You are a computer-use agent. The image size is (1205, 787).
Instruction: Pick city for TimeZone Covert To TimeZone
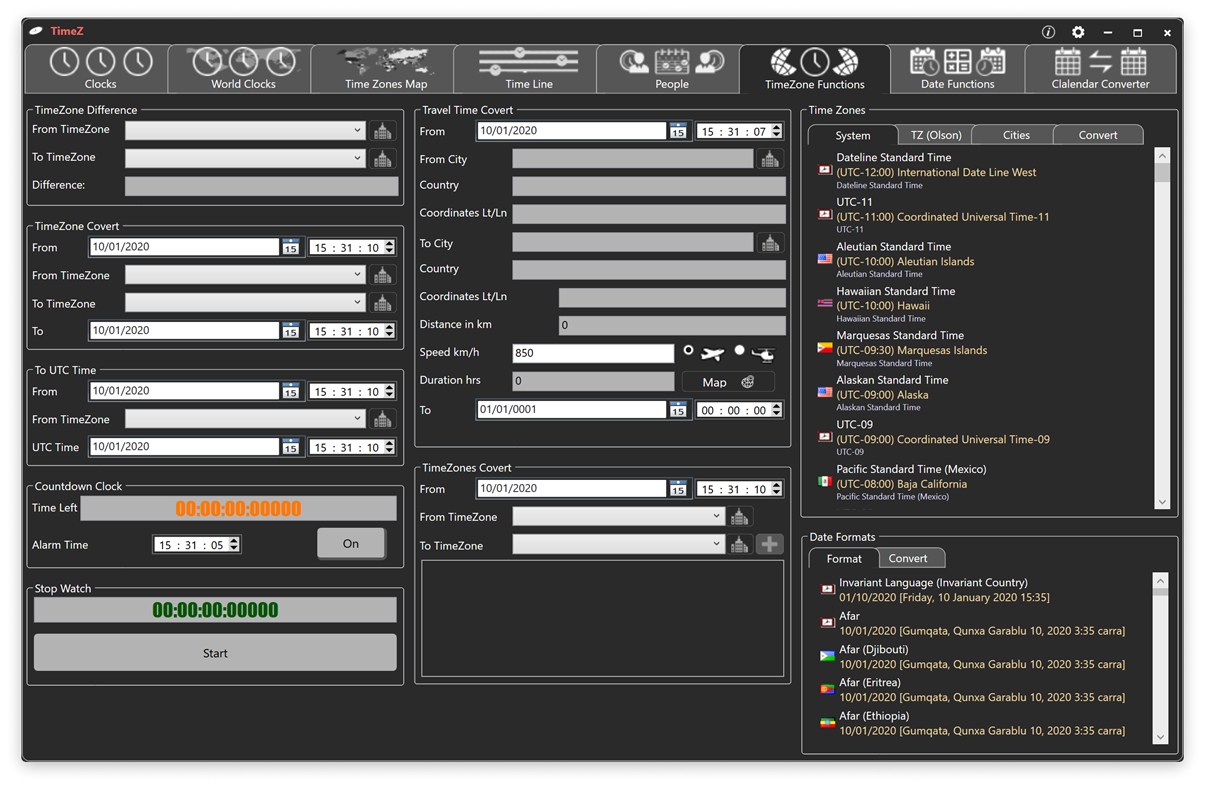tap(383, 303)
